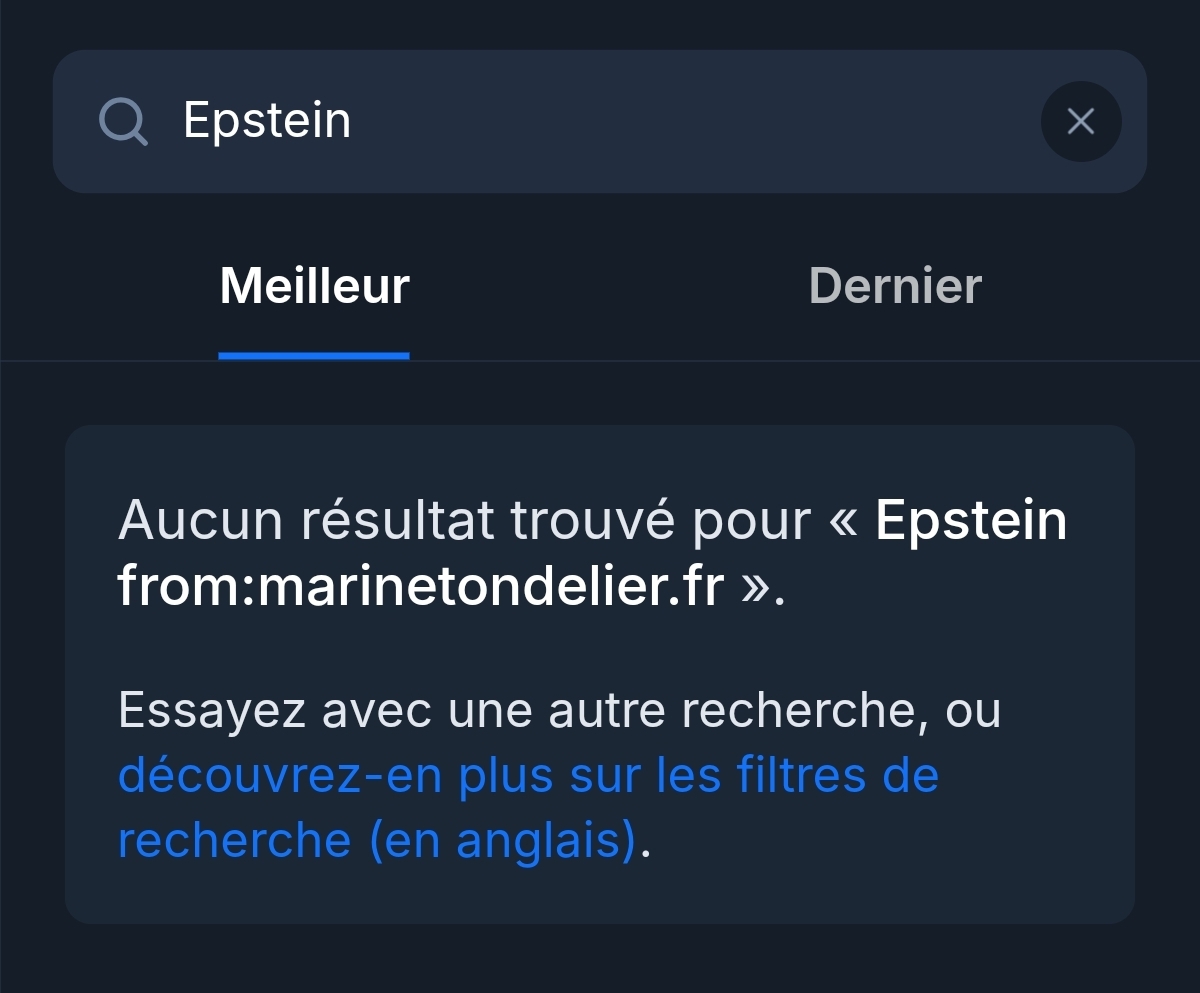Click the empty bottom area of the no-results card
This screenshot has height=993, width=1200.
[600, 895]
